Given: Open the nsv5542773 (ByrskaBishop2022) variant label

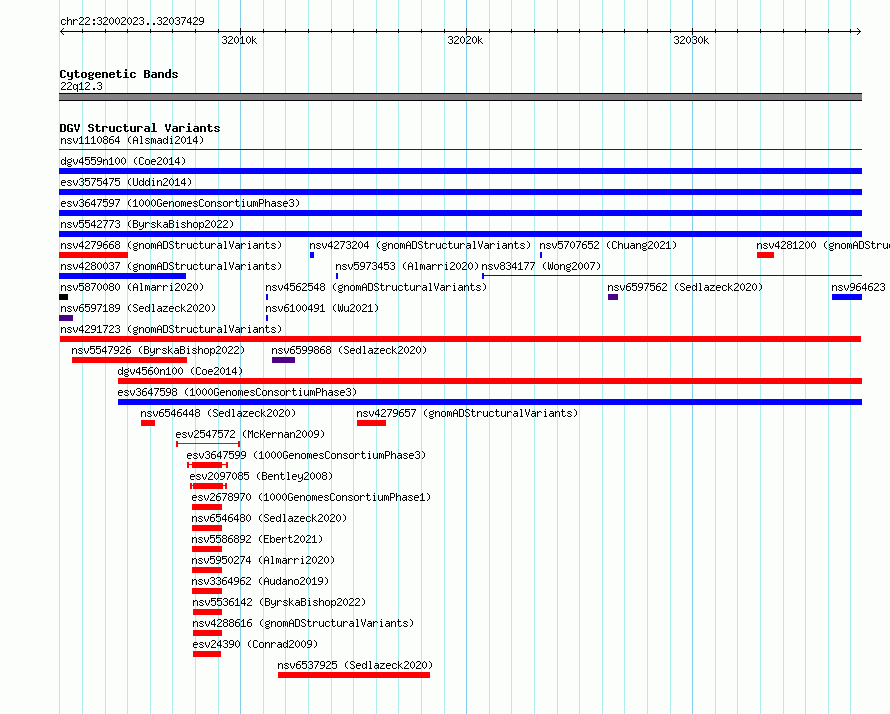Looking at the screenshot, I should [x=147, y=224].
